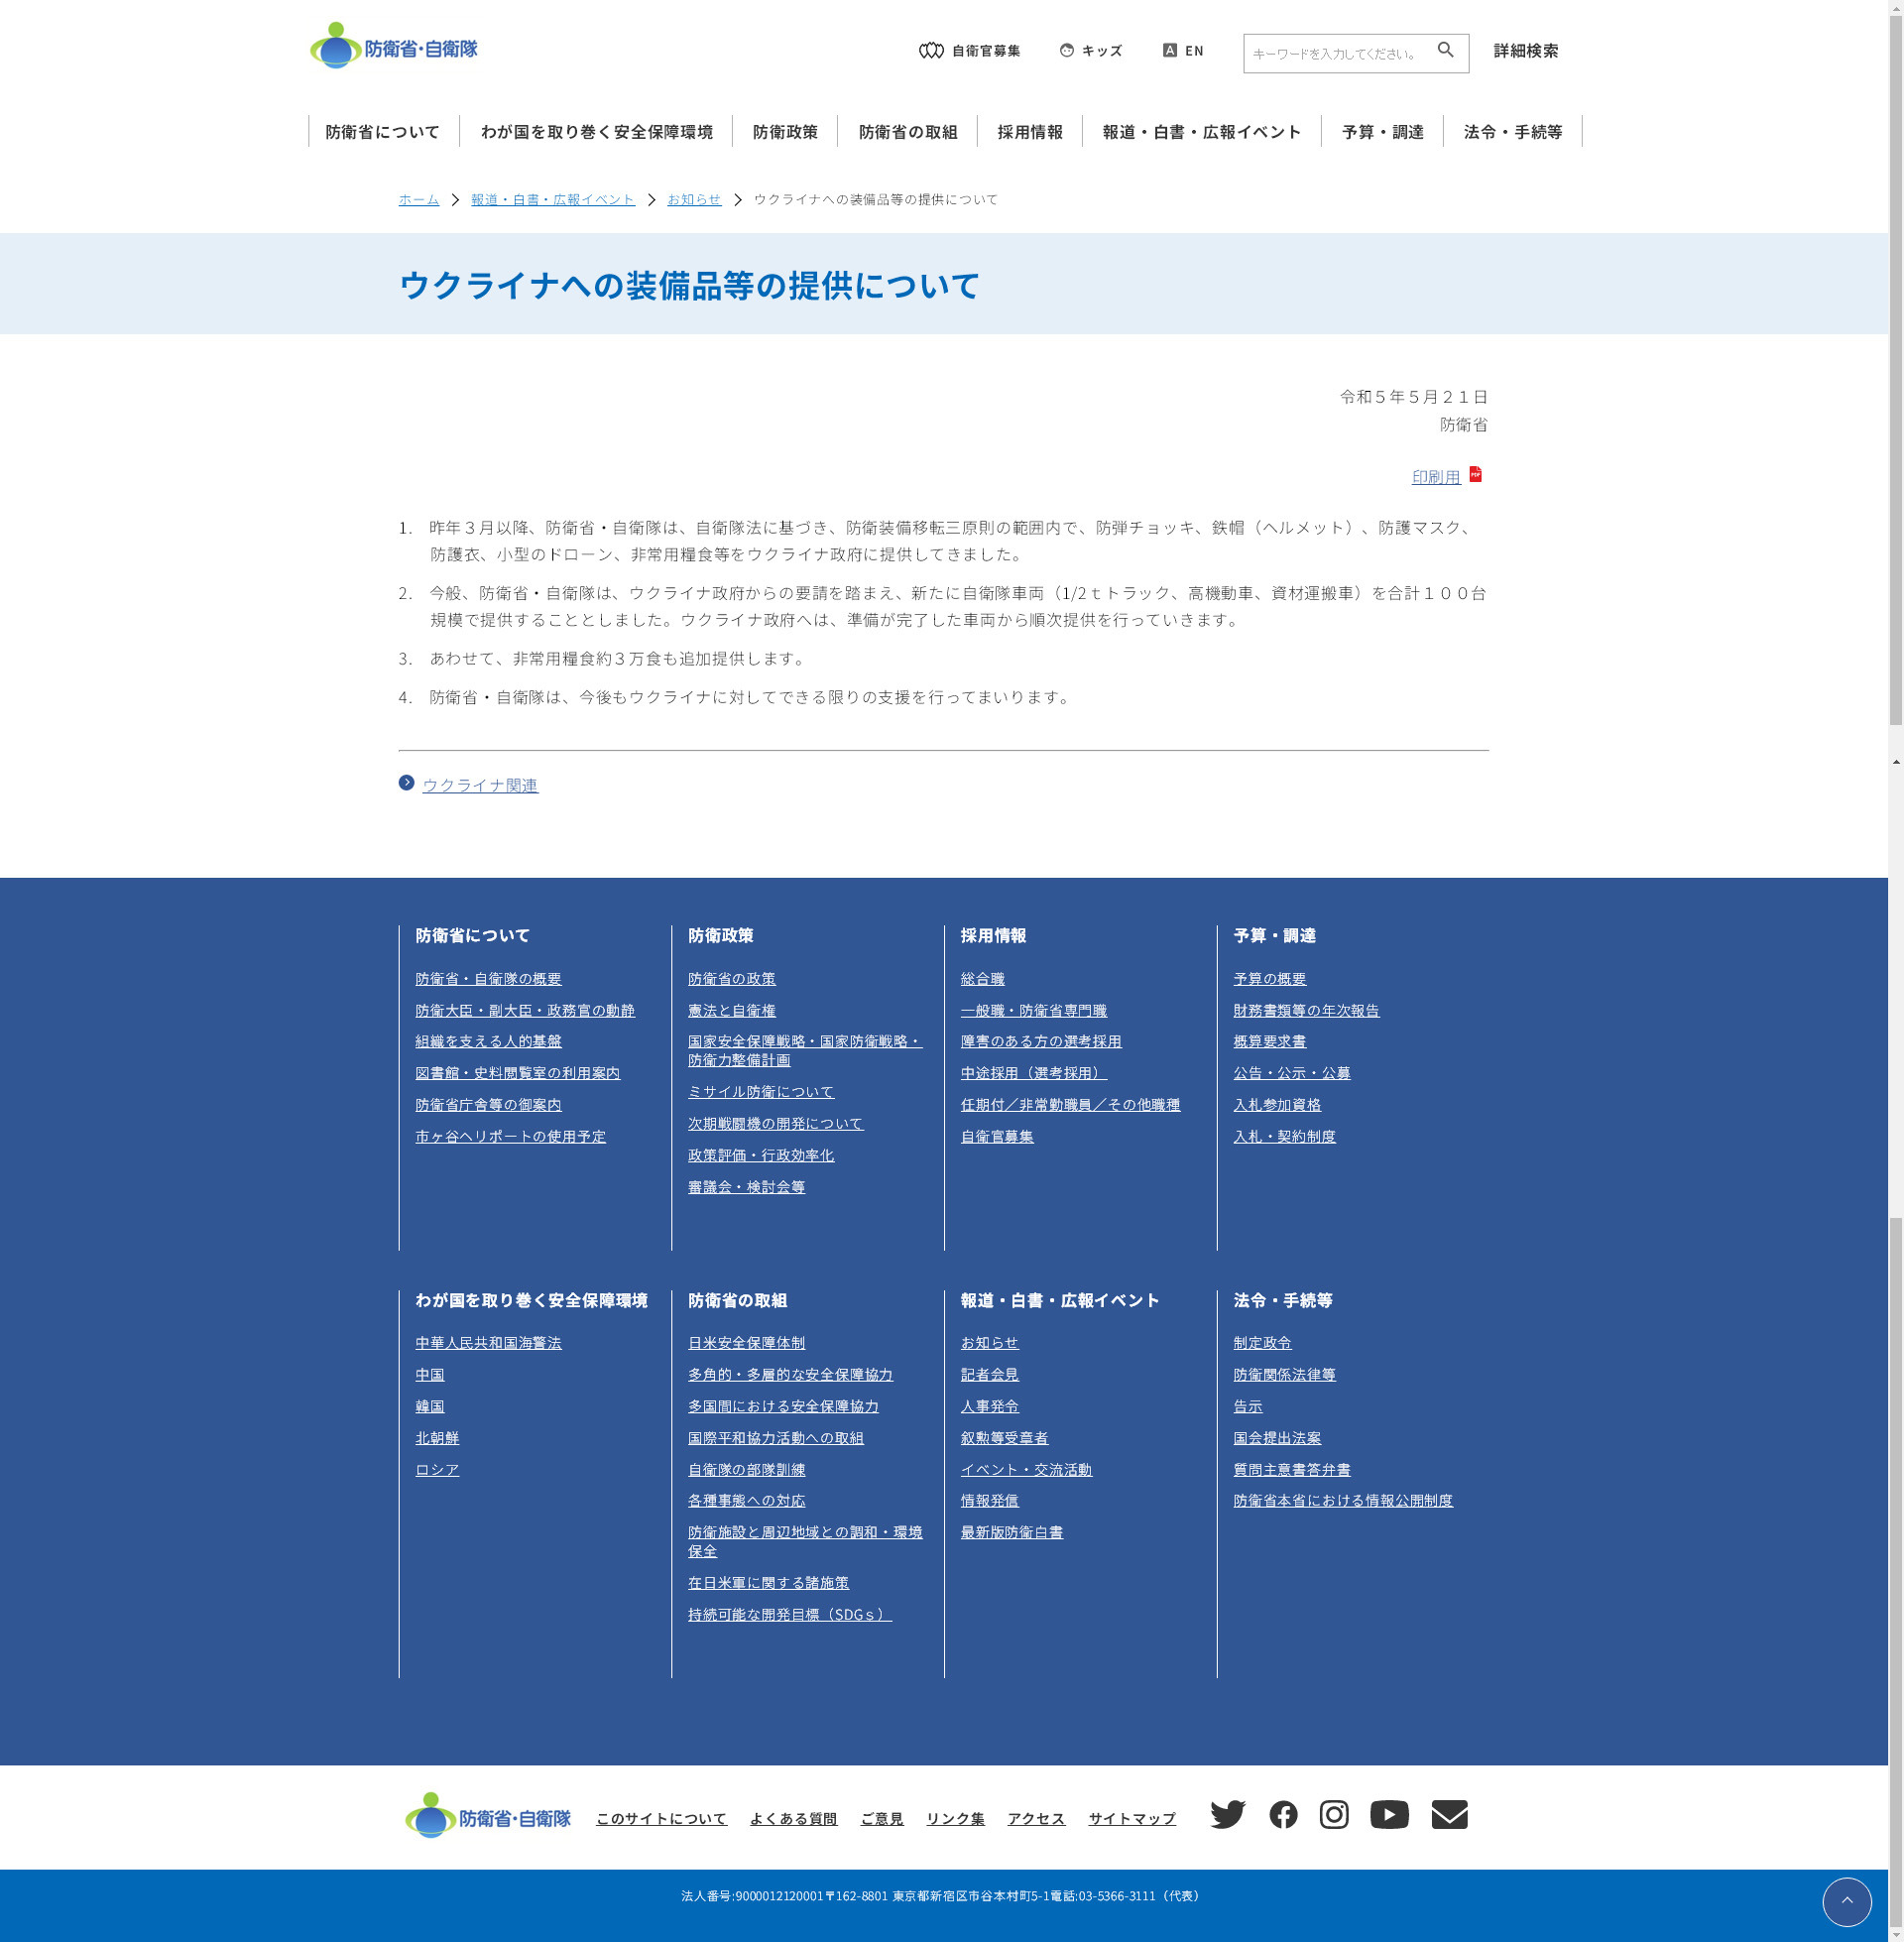The height and width of the screenshot is (1942, 1904).
Task: Open 予算の概要 footer link
Action: pyautogui.click(x=1269, y=979)
